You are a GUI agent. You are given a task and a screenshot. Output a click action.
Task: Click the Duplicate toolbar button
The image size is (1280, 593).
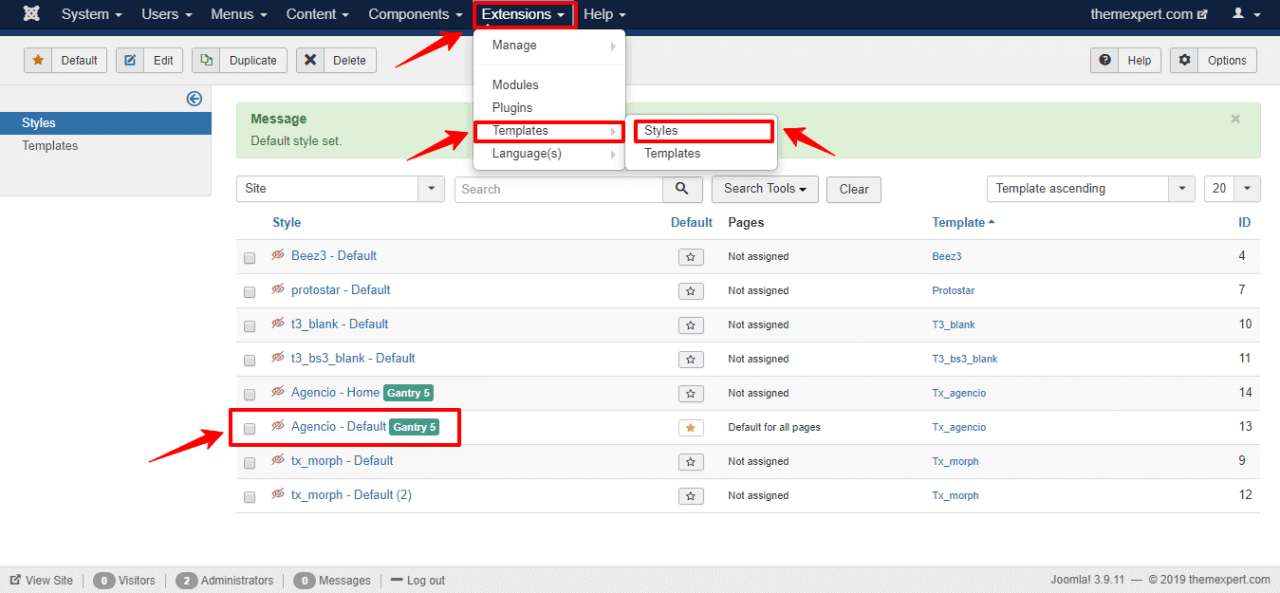(240, 60)
